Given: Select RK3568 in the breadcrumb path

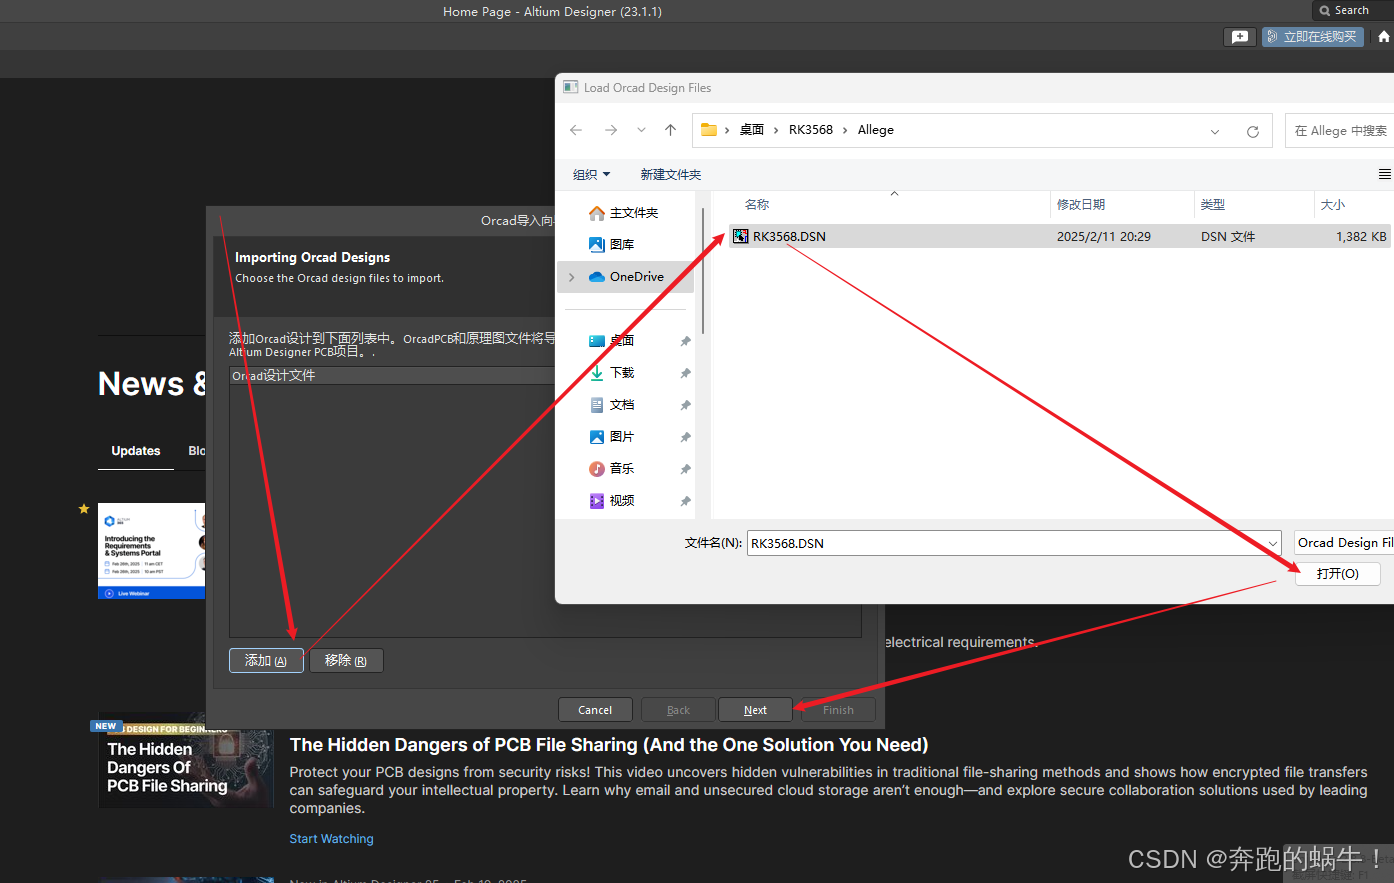Looking at the screenshot, I should pos(811,130).
